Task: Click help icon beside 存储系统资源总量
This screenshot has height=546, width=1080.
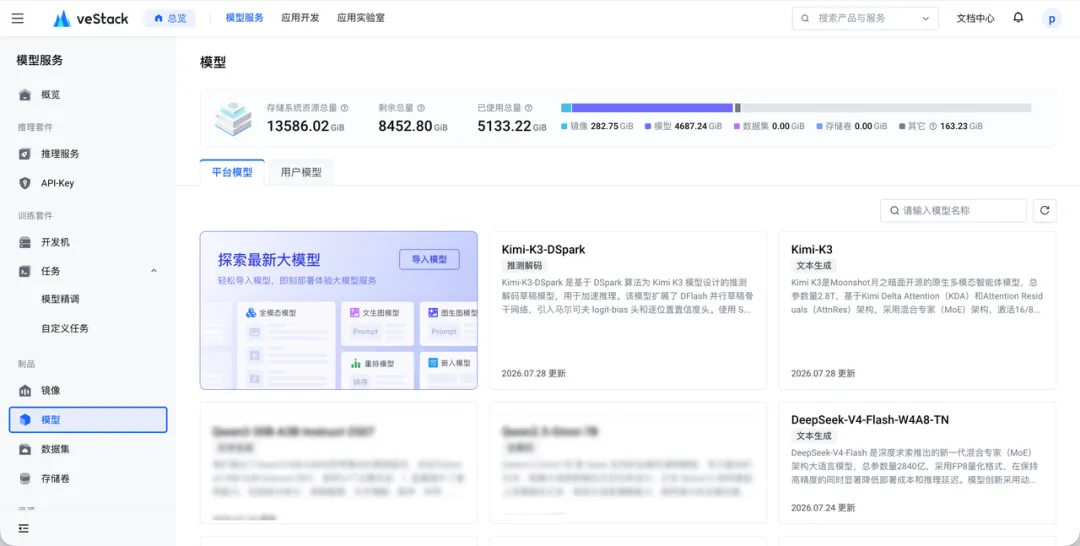Action: tap(344, 108)
